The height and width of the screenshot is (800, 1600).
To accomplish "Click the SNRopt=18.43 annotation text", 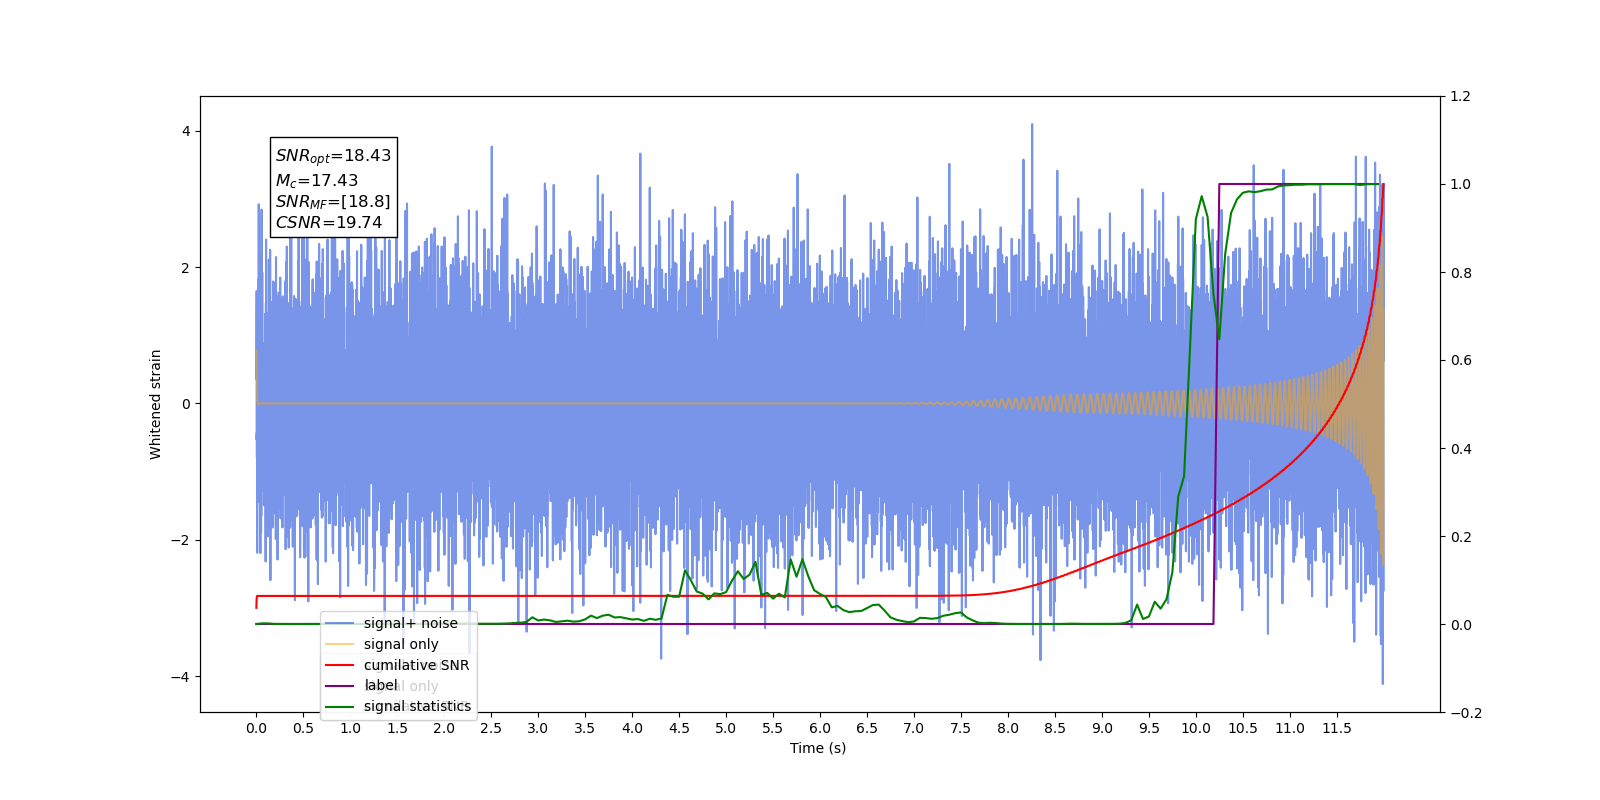I will (333, 156).
